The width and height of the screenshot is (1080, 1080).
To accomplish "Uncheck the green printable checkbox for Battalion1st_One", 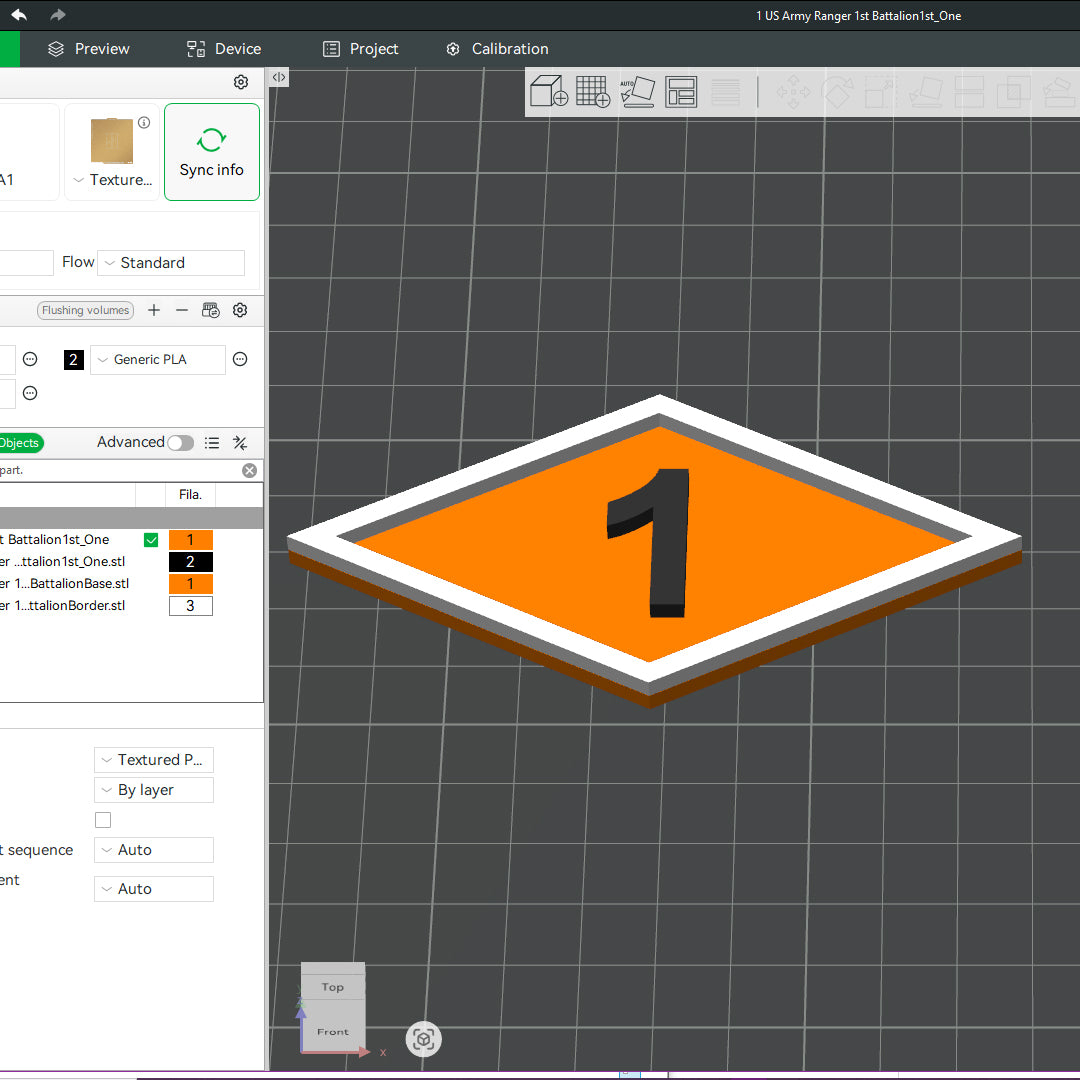I will (151, 540).
